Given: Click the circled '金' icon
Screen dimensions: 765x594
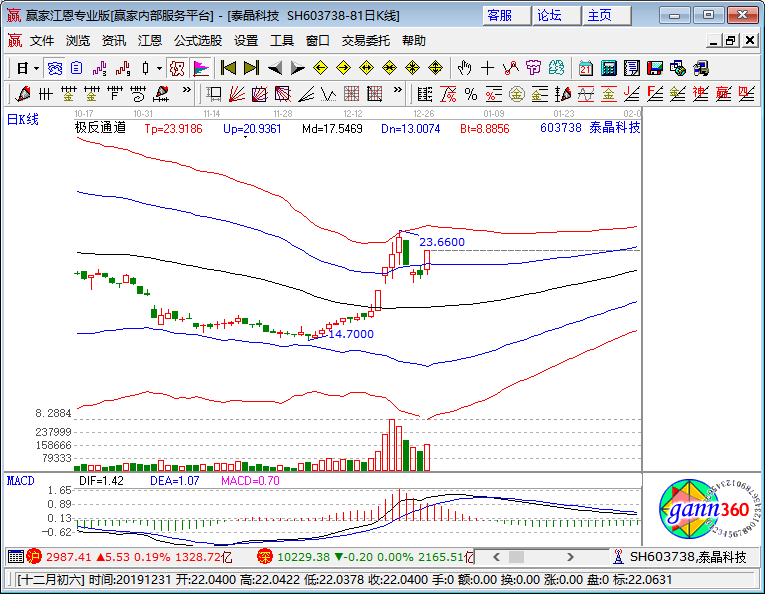Looking at the screenshot, I should click(517, 94).
